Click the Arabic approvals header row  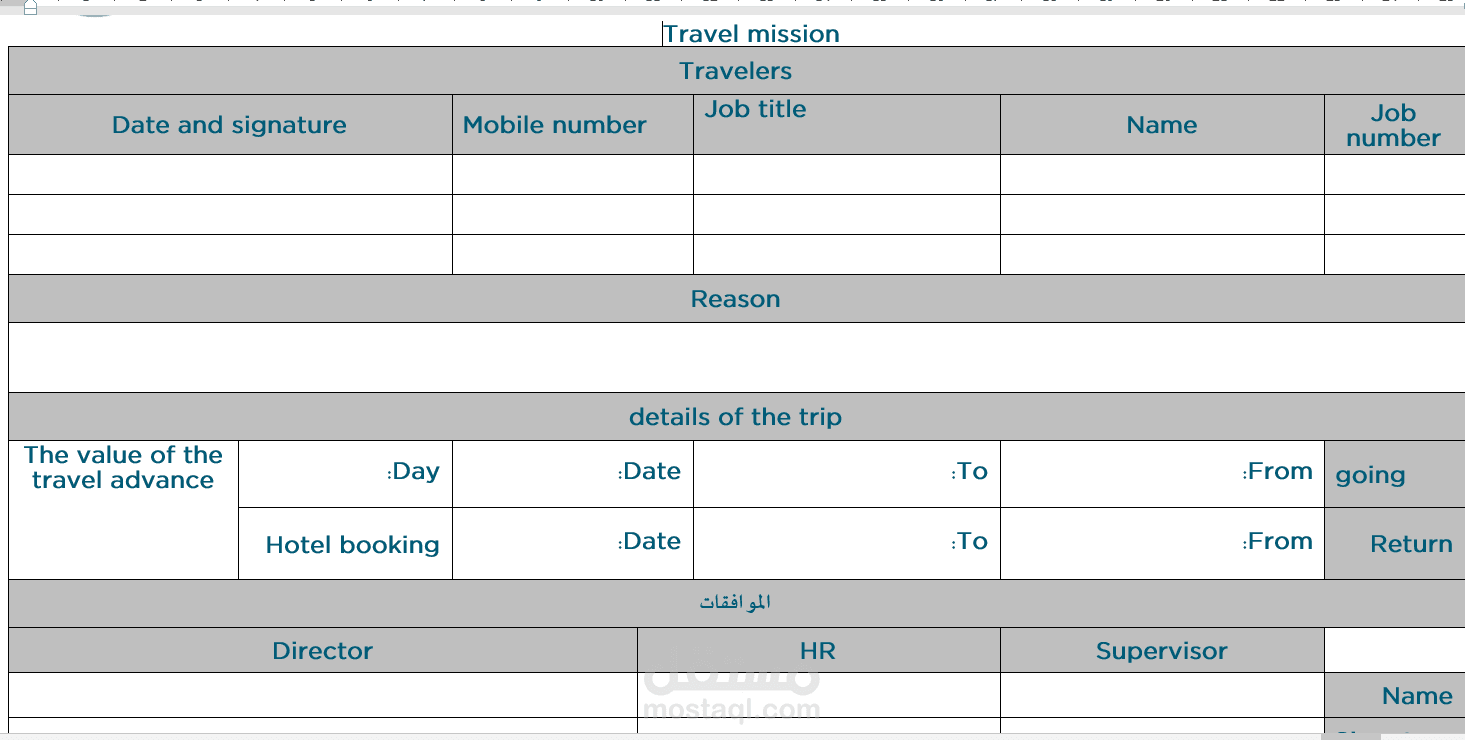(736, 603)
